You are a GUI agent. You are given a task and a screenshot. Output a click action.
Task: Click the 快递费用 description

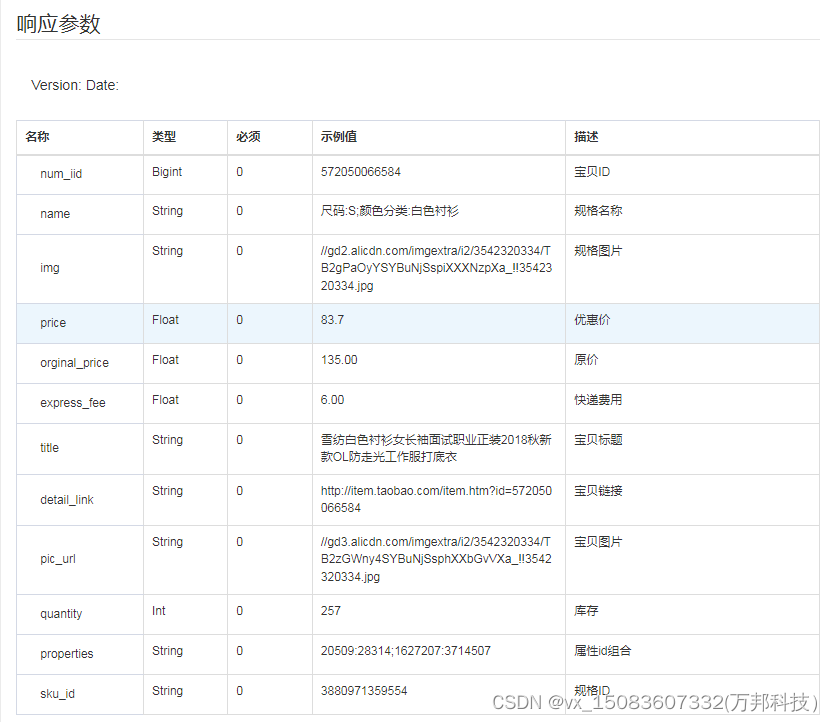point(598,400)
